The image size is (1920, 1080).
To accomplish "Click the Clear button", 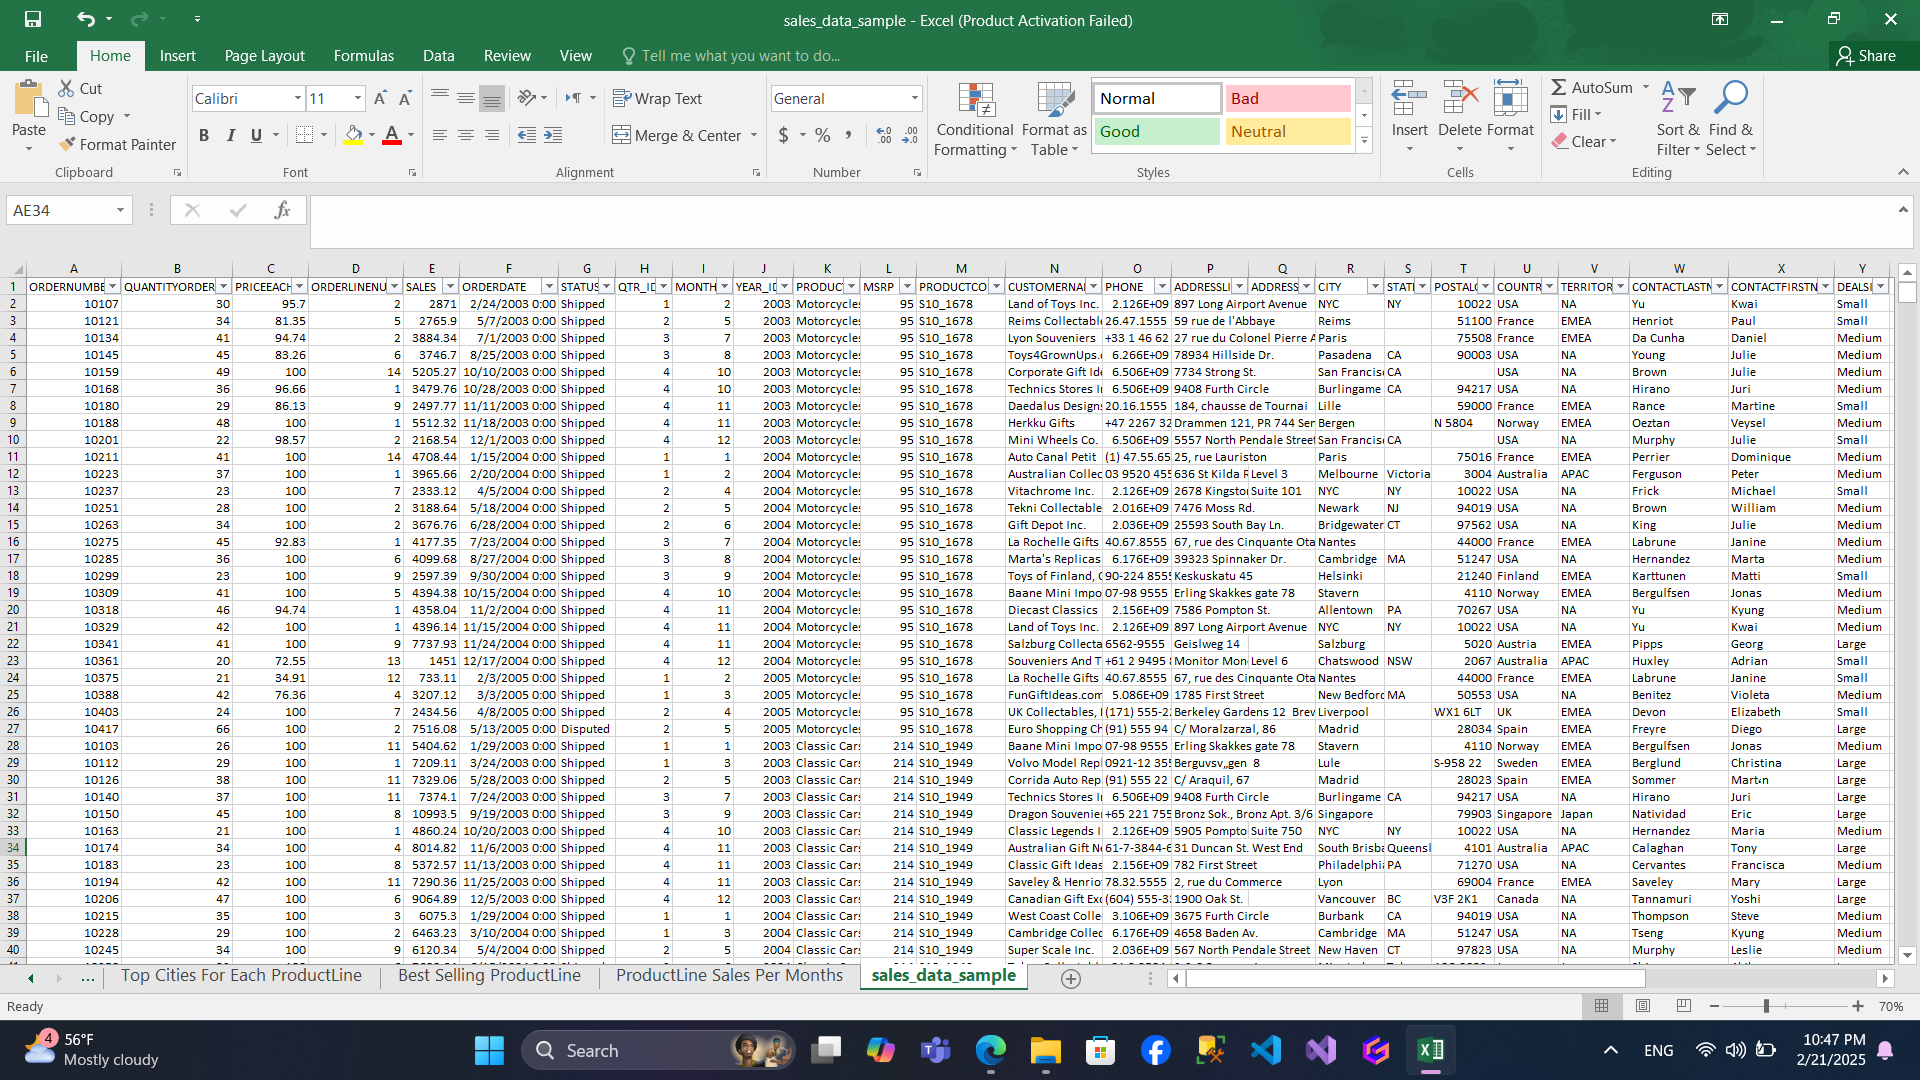I will (1583, 142).
